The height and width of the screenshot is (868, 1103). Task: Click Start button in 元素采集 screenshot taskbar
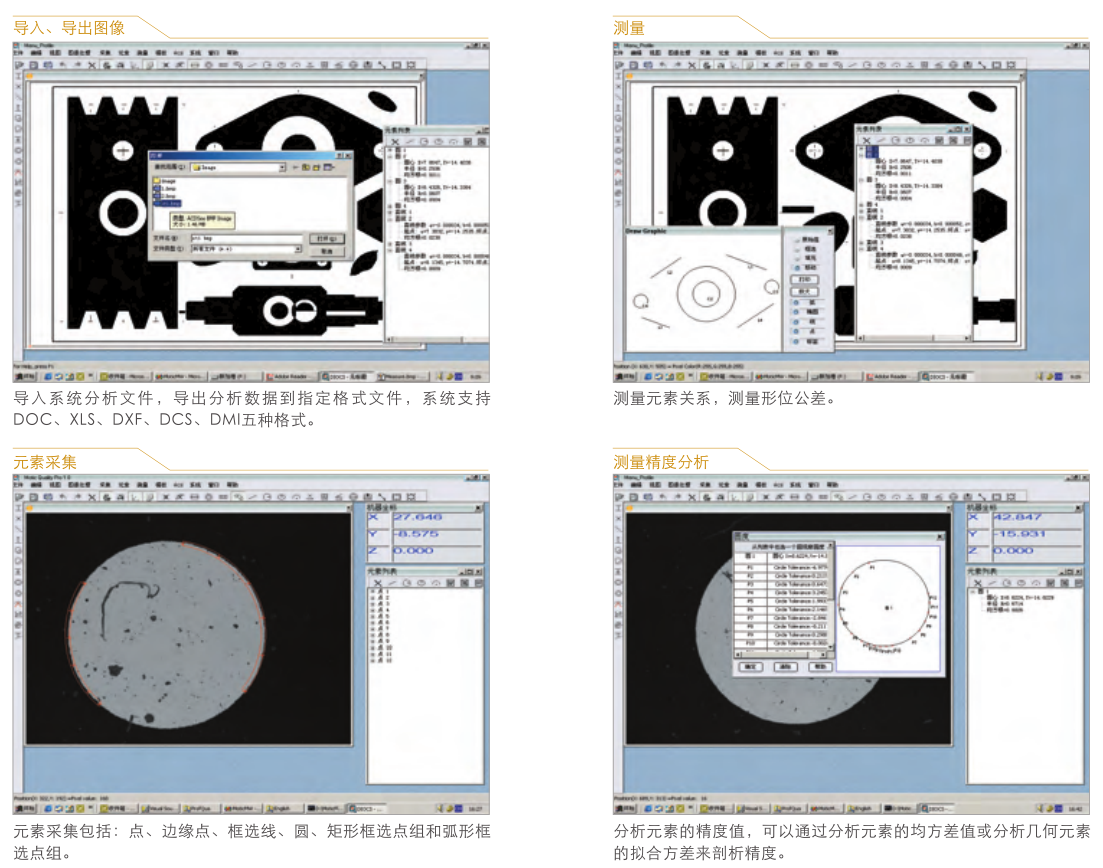coord(24,807)
